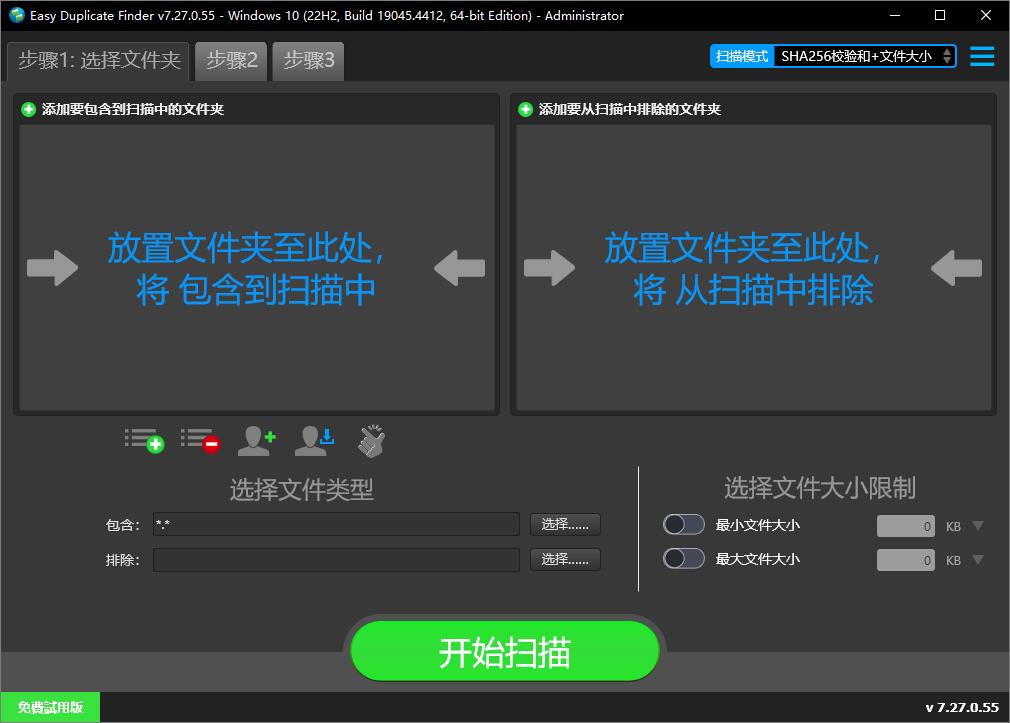The height and width of the screenshot is (723, 1010).
Task: Select the remove-list icon with red minus
Action: tap(200, 440)
